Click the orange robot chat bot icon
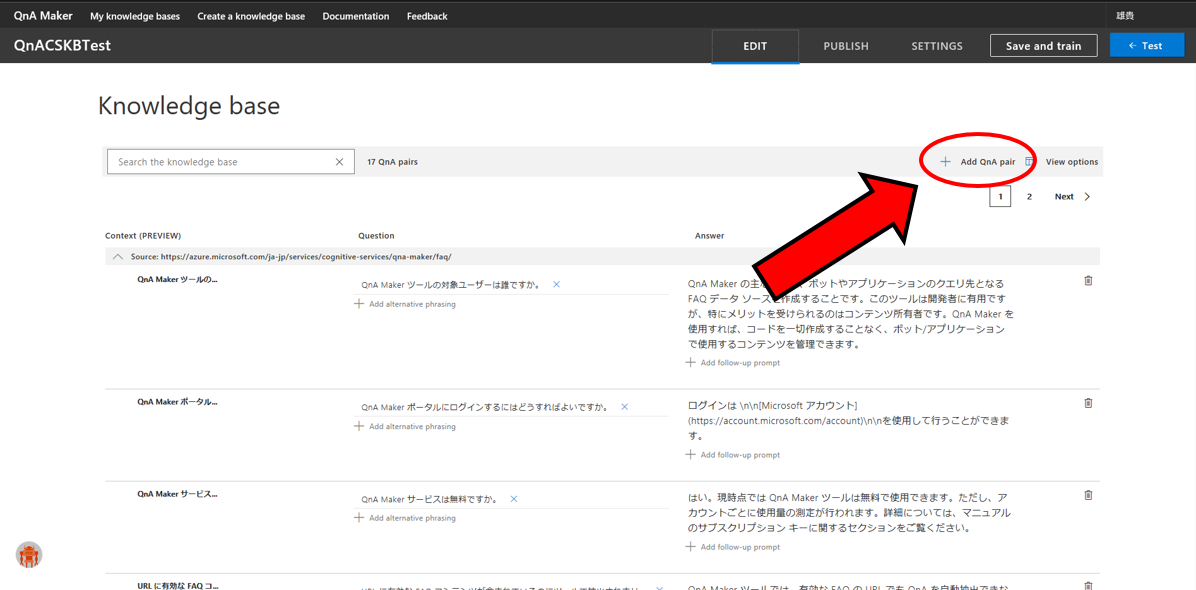Viewport: 1196px width, 590px height. pyautogui.click(x=29, y=555)
